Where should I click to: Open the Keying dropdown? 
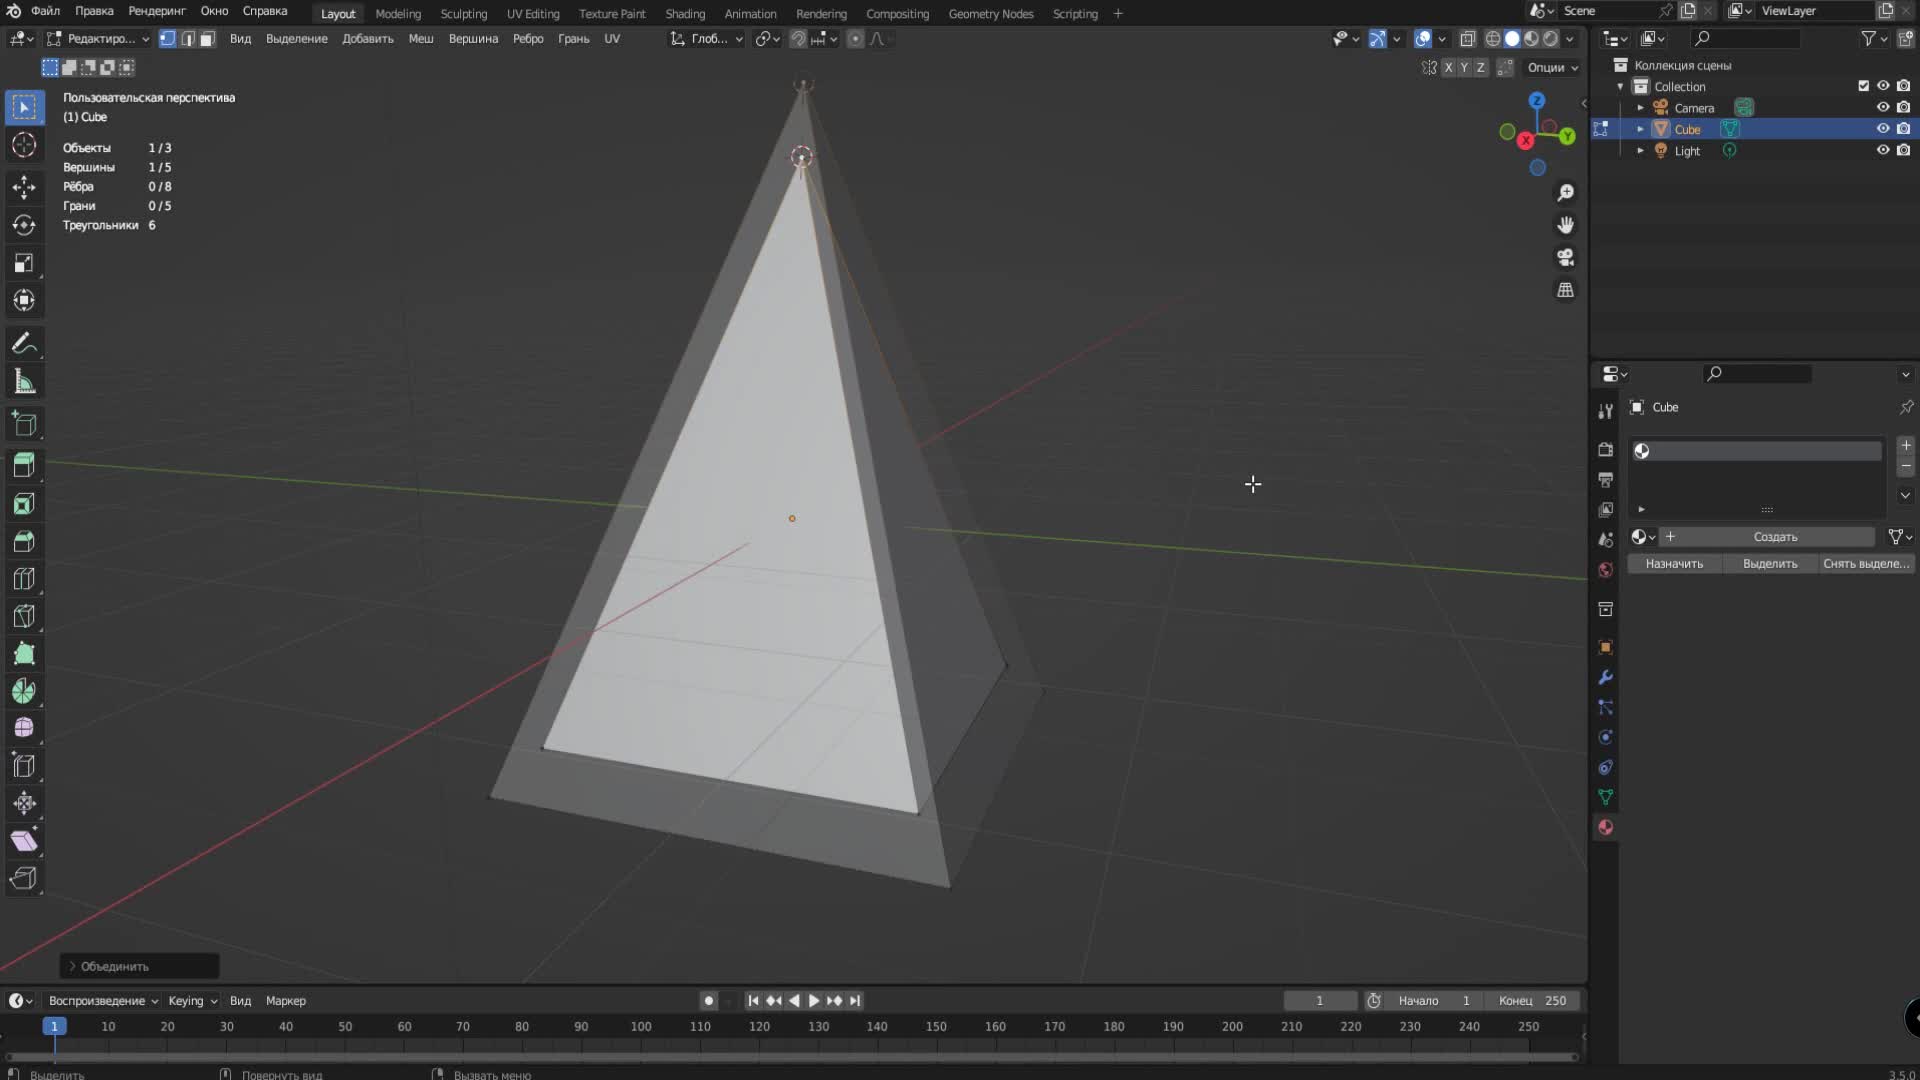click(193, 1001)
